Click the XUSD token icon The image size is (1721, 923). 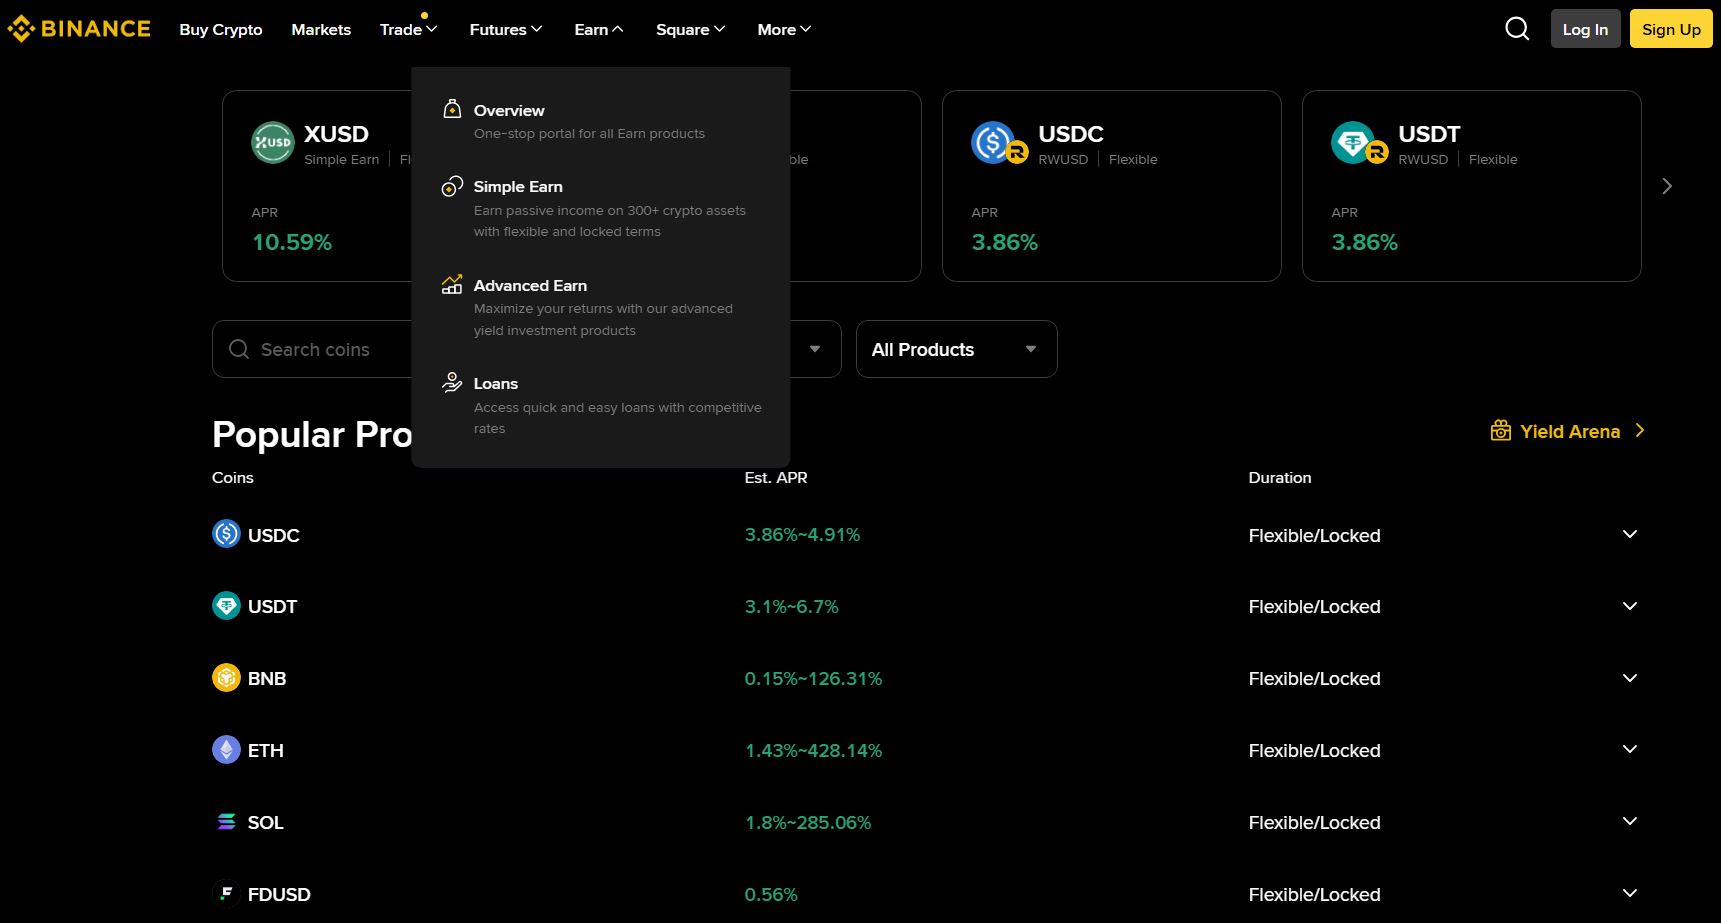pos(272,142)
